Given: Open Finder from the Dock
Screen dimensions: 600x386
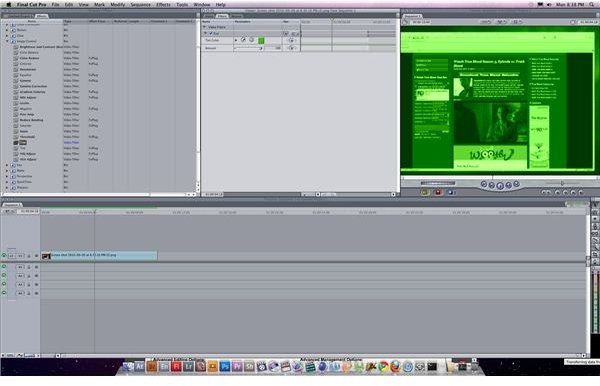Looking at the screenshot, I should tap(128, 367).
